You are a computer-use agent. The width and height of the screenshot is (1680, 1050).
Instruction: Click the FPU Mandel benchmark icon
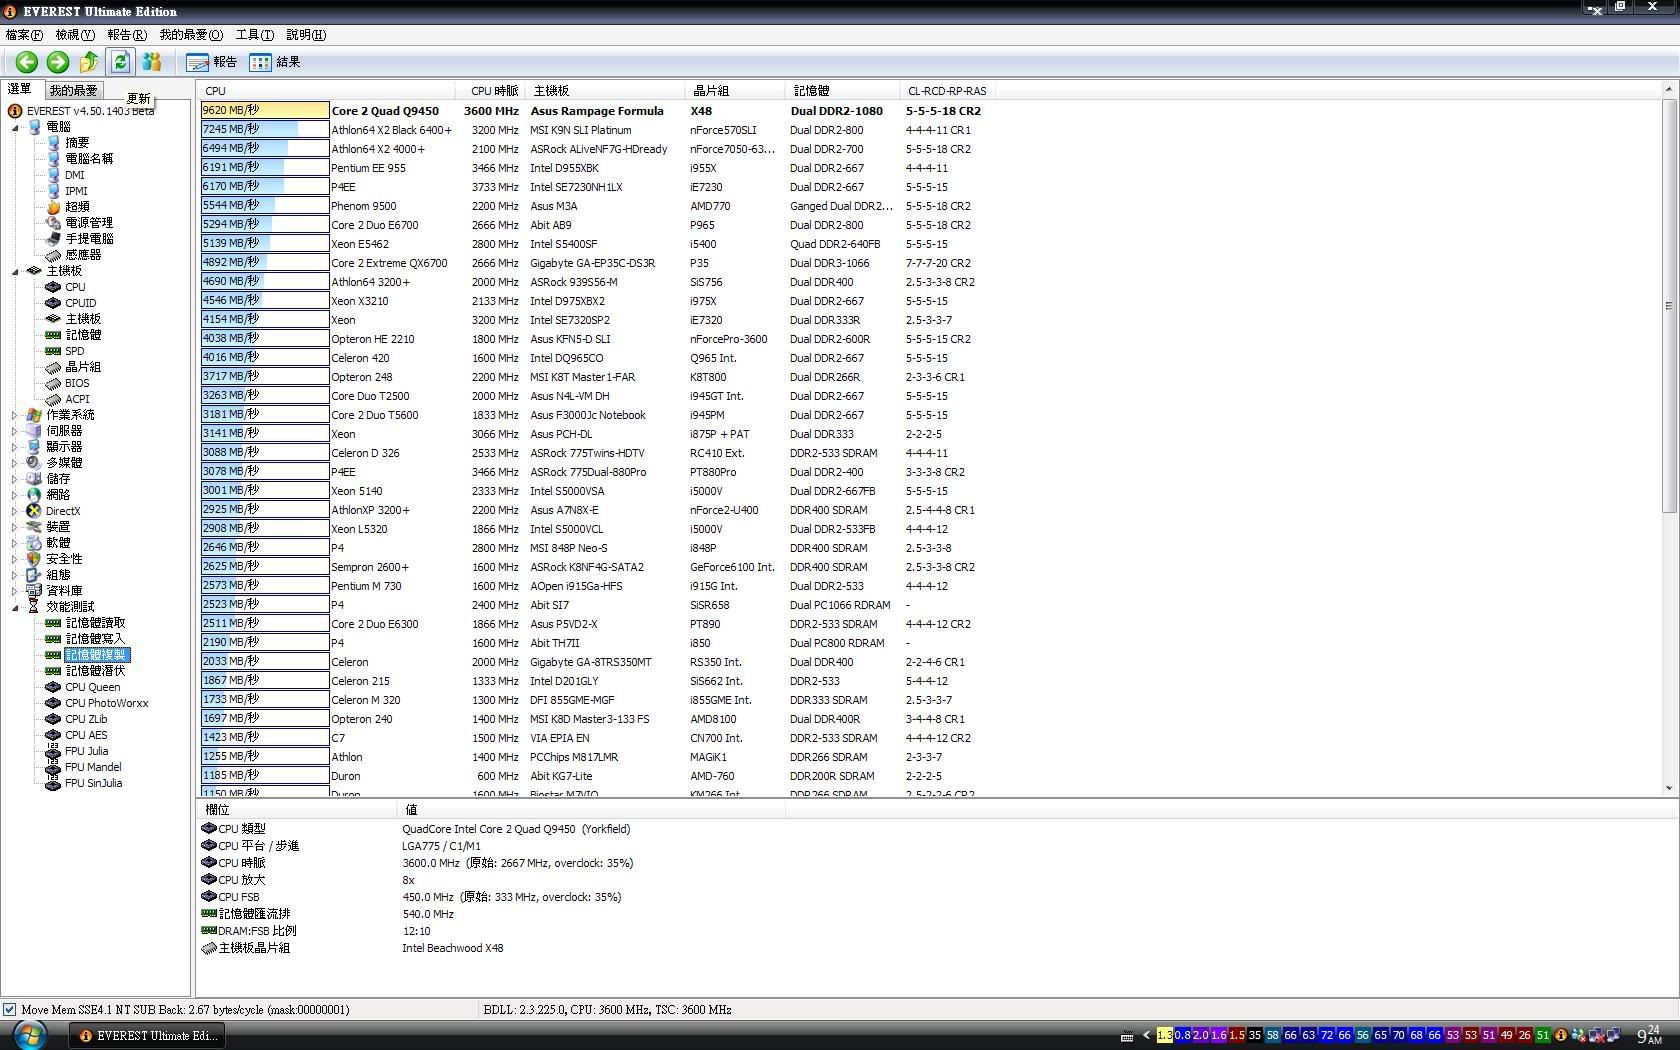53,767
